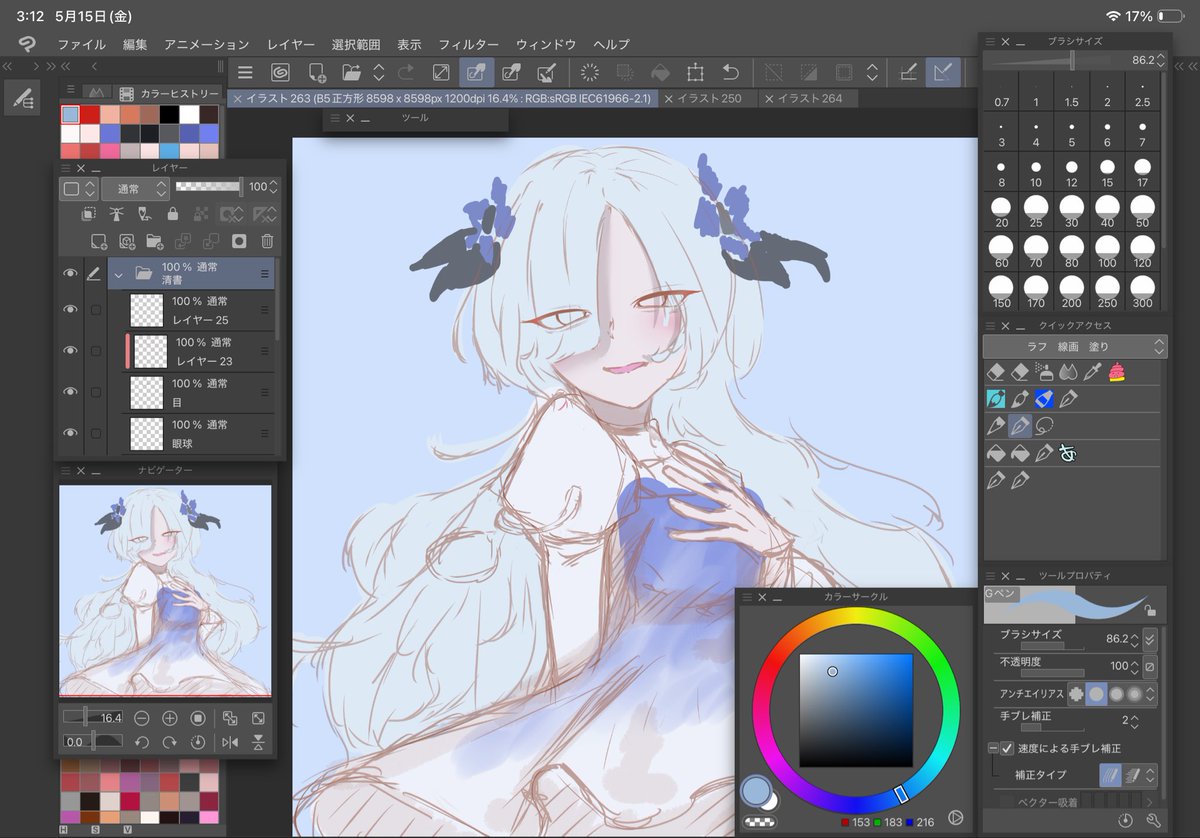The height and width of the screenshot is (838, 1200).
Task: Open the CLIP STUDIO launcher icon in command bar
Action: 281,72
